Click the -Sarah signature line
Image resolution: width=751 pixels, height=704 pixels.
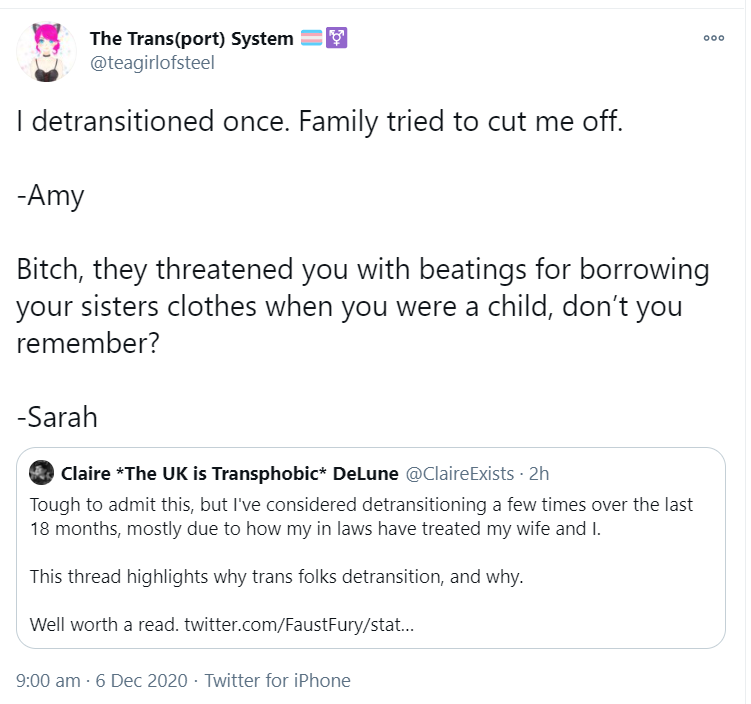[x=57, y=417]
